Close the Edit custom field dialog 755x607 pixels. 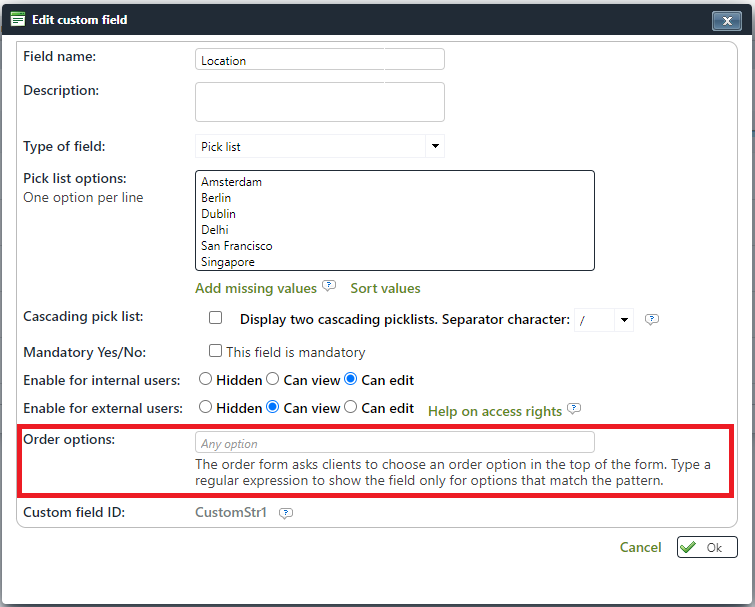click(x=725, y=20)
